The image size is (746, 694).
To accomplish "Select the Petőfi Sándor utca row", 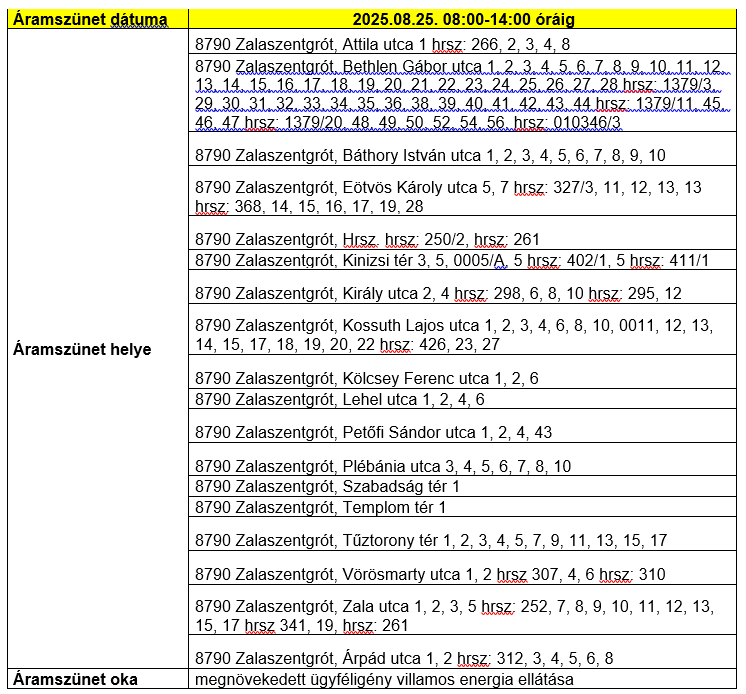I will (x=462, y=426).
